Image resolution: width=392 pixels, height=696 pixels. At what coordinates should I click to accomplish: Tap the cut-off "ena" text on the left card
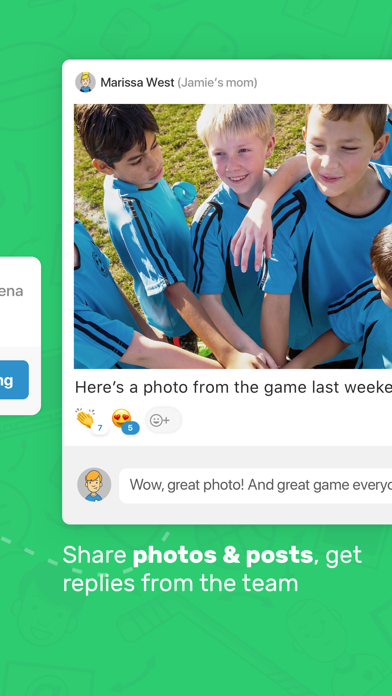pyautogui.click(x=11, y=292)
